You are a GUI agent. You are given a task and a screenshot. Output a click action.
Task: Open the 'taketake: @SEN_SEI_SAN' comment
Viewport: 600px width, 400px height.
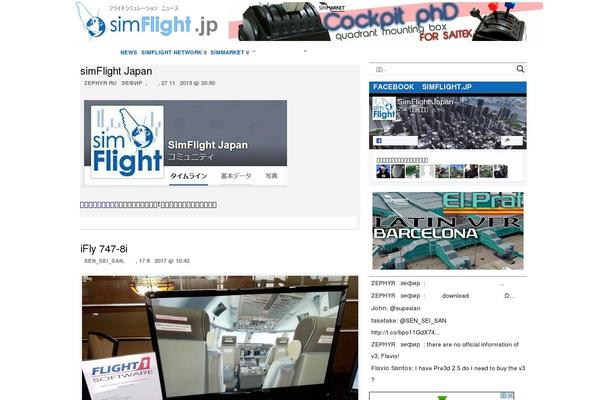tap(408, 321)
